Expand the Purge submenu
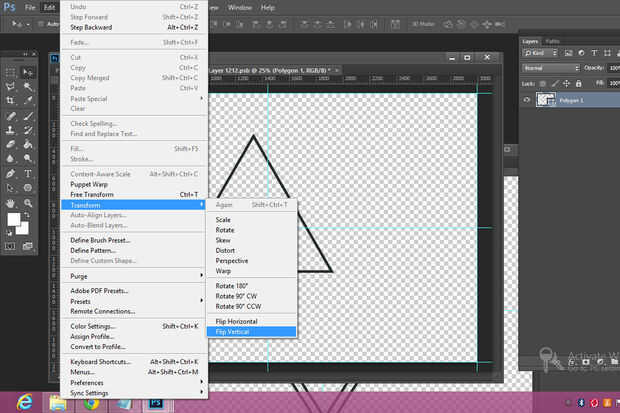The width and height of the screenshot is (620, 413). point(134,276)
